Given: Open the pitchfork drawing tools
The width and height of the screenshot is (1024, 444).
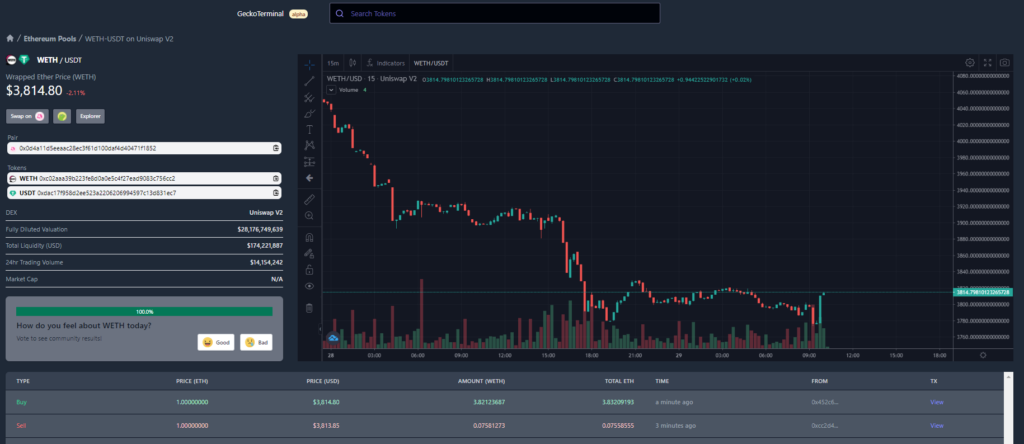Looking at the screenshot, I should click(x=310, y=97).
